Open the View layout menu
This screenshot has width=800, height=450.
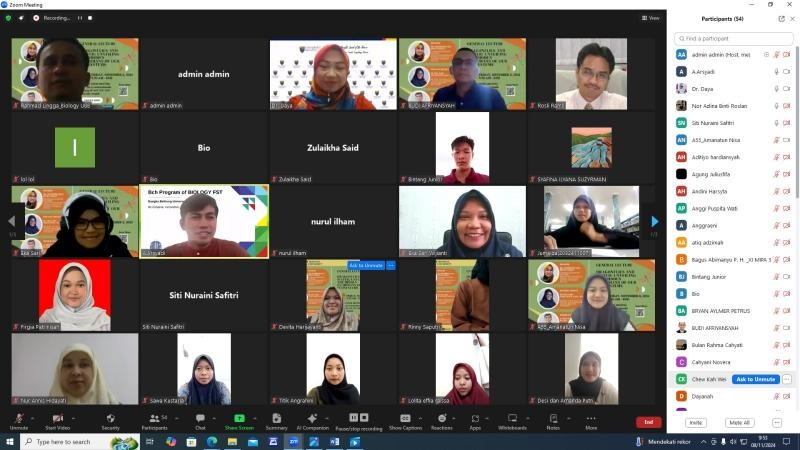[651, 18]
